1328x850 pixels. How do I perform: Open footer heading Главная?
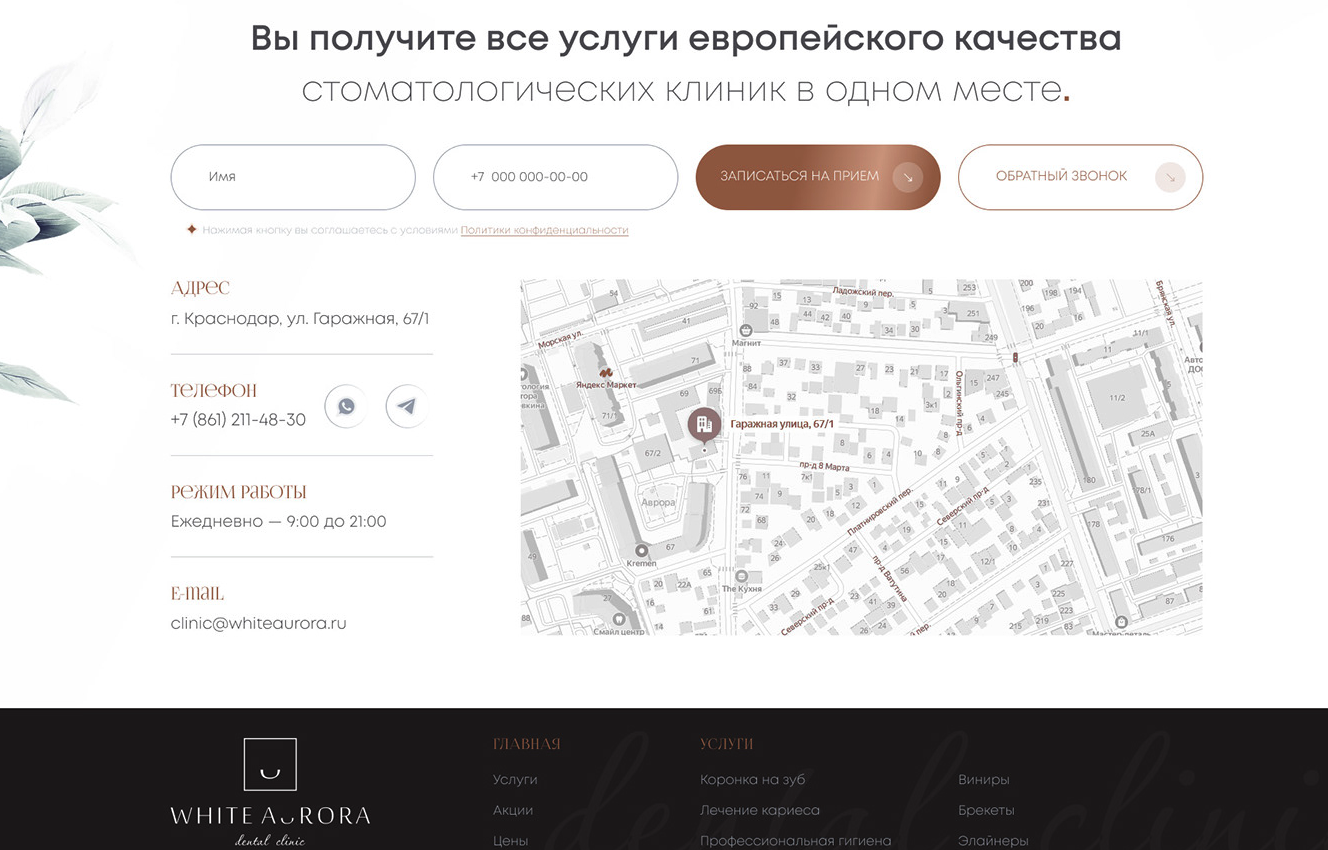[x=527, y=744]
